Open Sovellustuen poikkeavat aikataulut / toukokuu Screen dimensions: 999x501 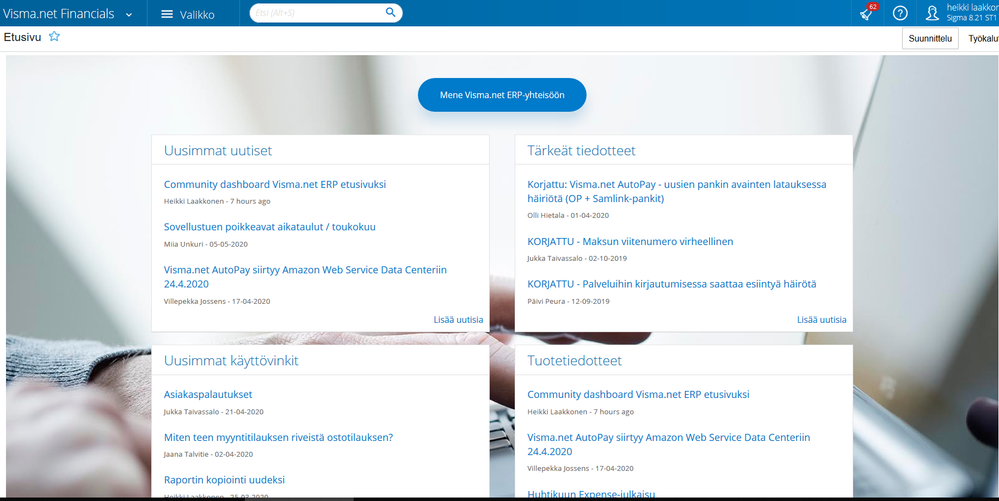pyautogui.click(x=270, y=227)
